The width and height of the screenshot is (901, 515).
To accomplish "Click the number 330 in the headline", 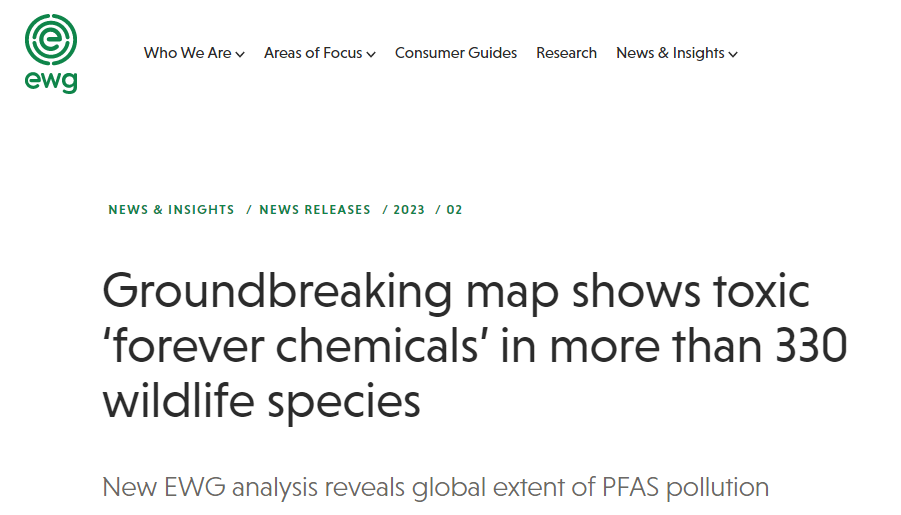I will 811,346.
